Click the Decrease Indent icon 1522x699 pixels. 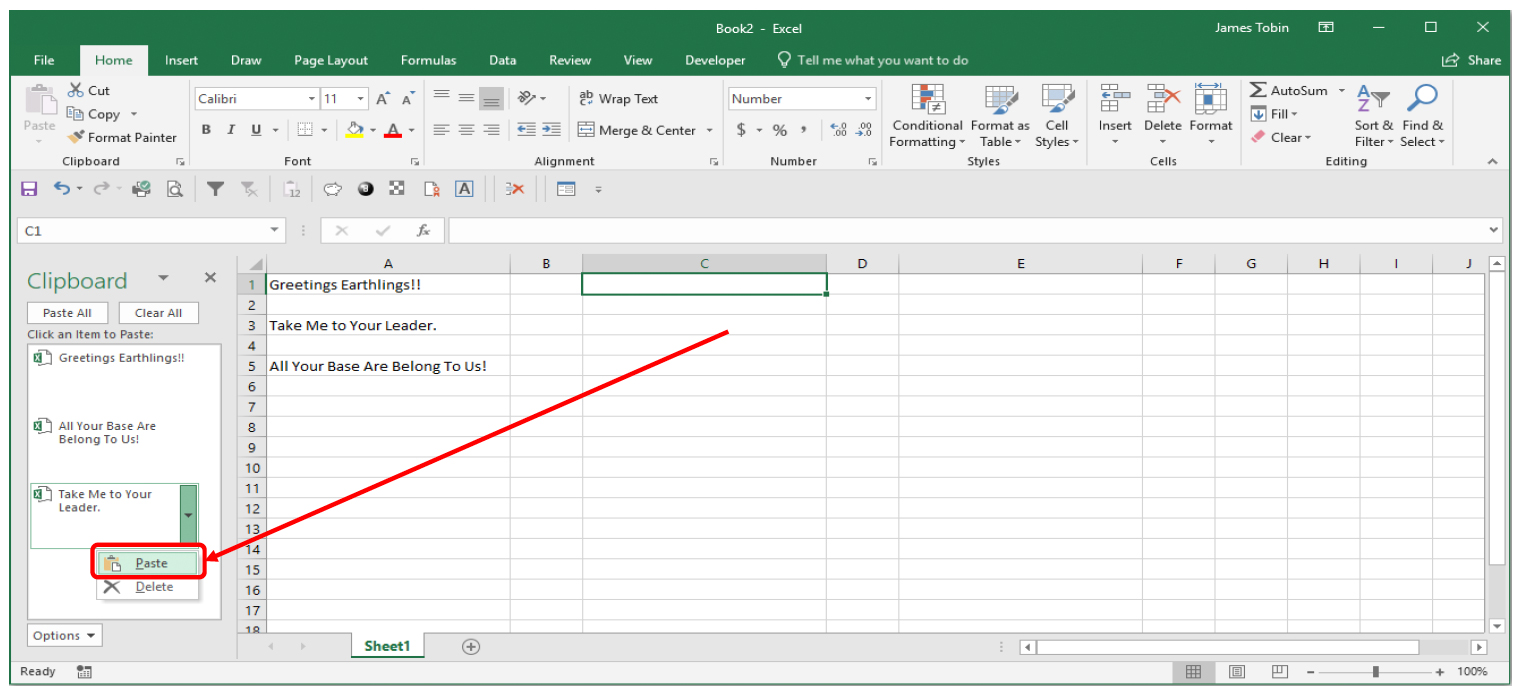[x=526, y=130]
